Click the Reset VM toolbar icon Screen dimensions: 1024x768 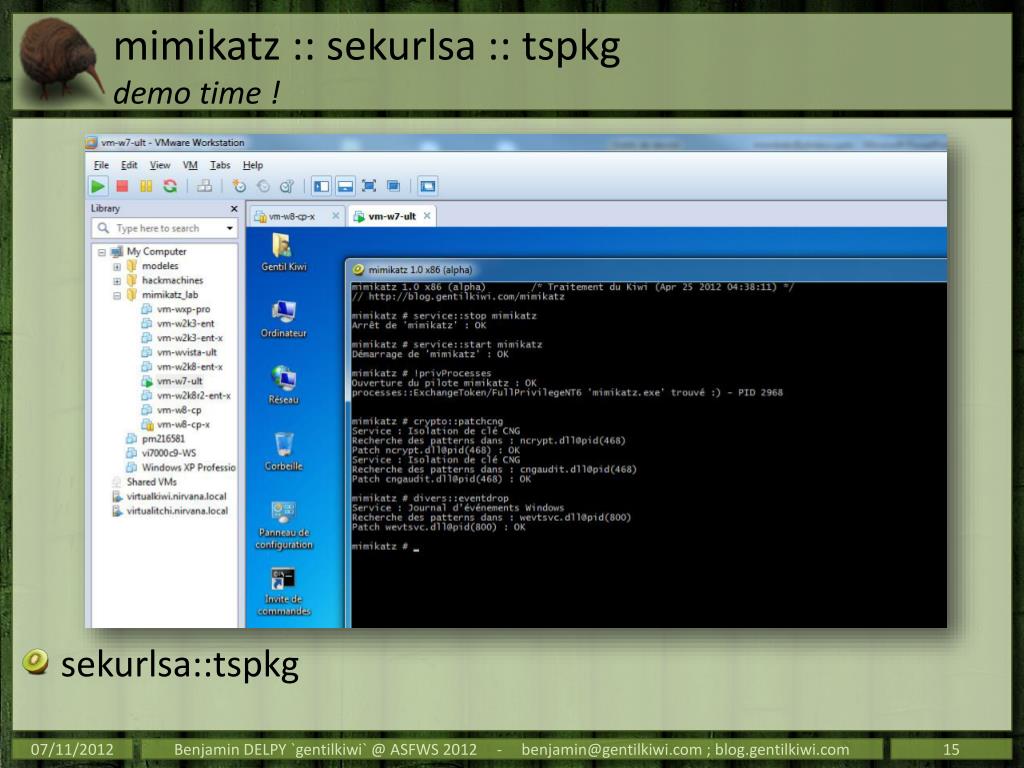coord(170,187)
